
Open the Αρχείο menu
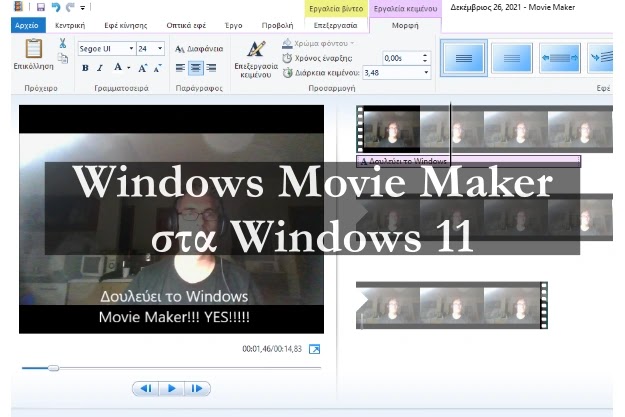point(28,25)
